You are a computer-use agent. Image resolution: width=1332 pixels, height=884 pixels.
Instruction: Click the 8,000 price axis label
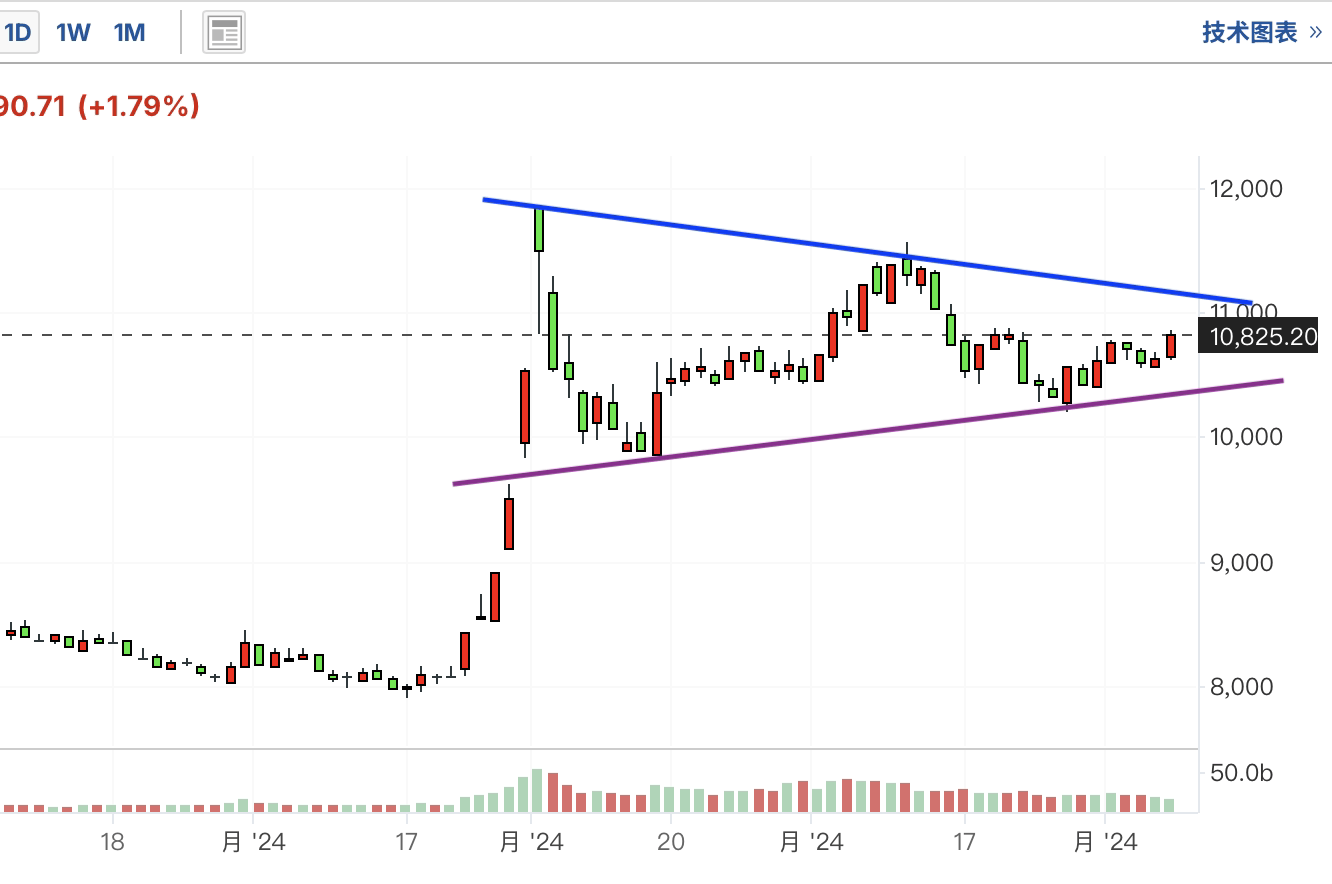(1243, 687)
